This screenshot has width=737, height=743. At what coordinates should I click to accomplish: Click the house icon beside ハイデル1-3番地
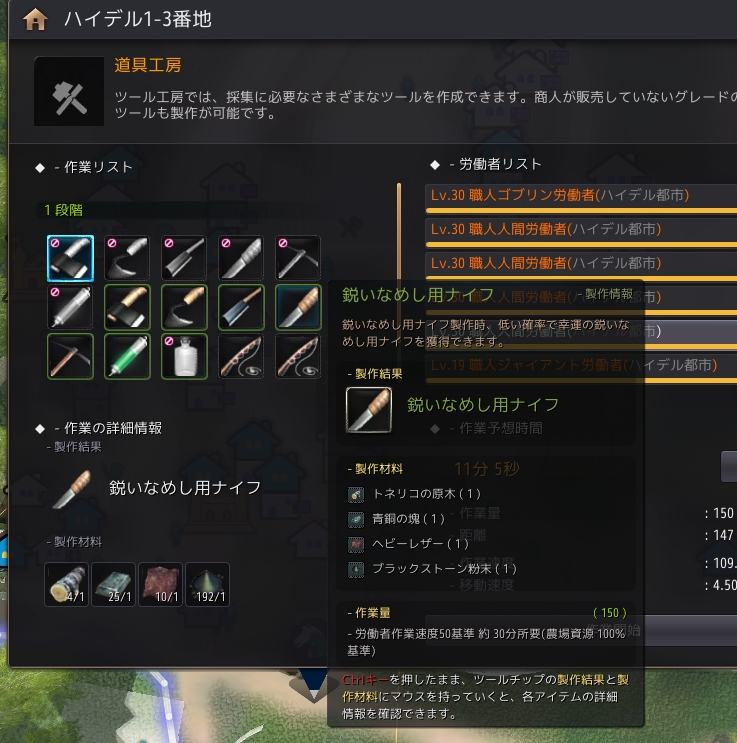[35, 19]
